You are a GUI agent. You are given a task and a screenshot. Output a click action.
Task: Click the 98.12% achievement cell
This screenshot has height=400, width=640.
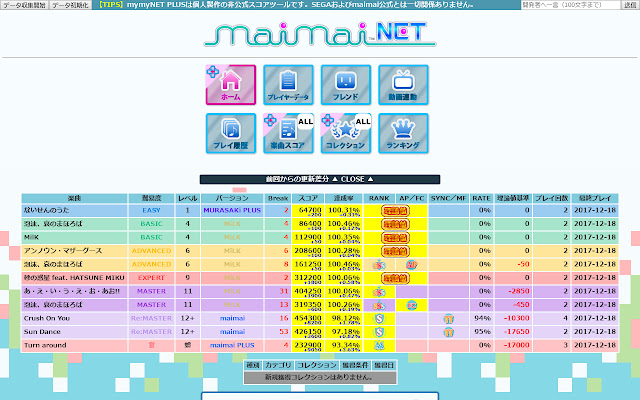[344, 318]
